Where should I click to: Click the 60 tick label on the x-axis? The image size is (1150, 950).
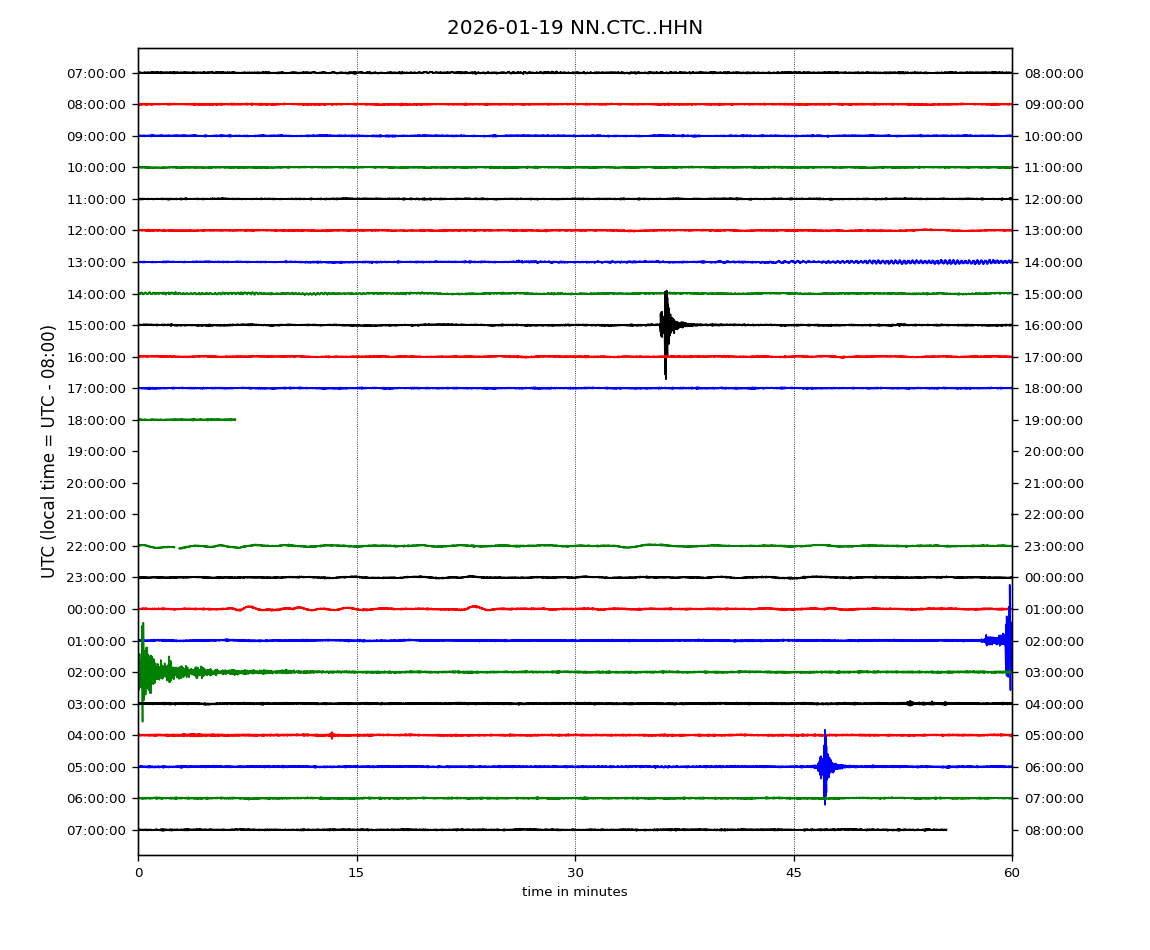1012,873
